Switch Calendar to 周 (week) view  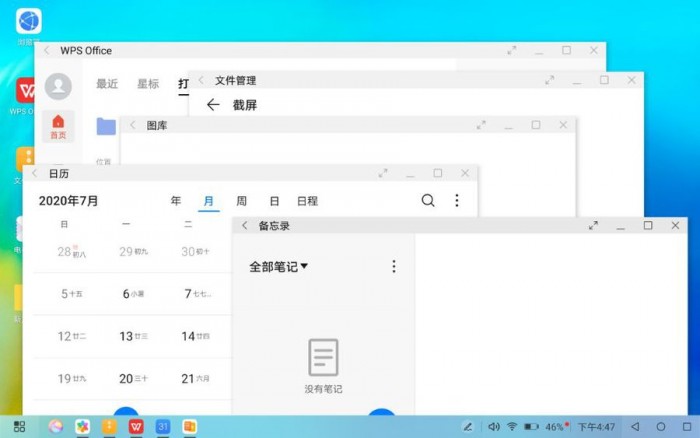point(241,201)
